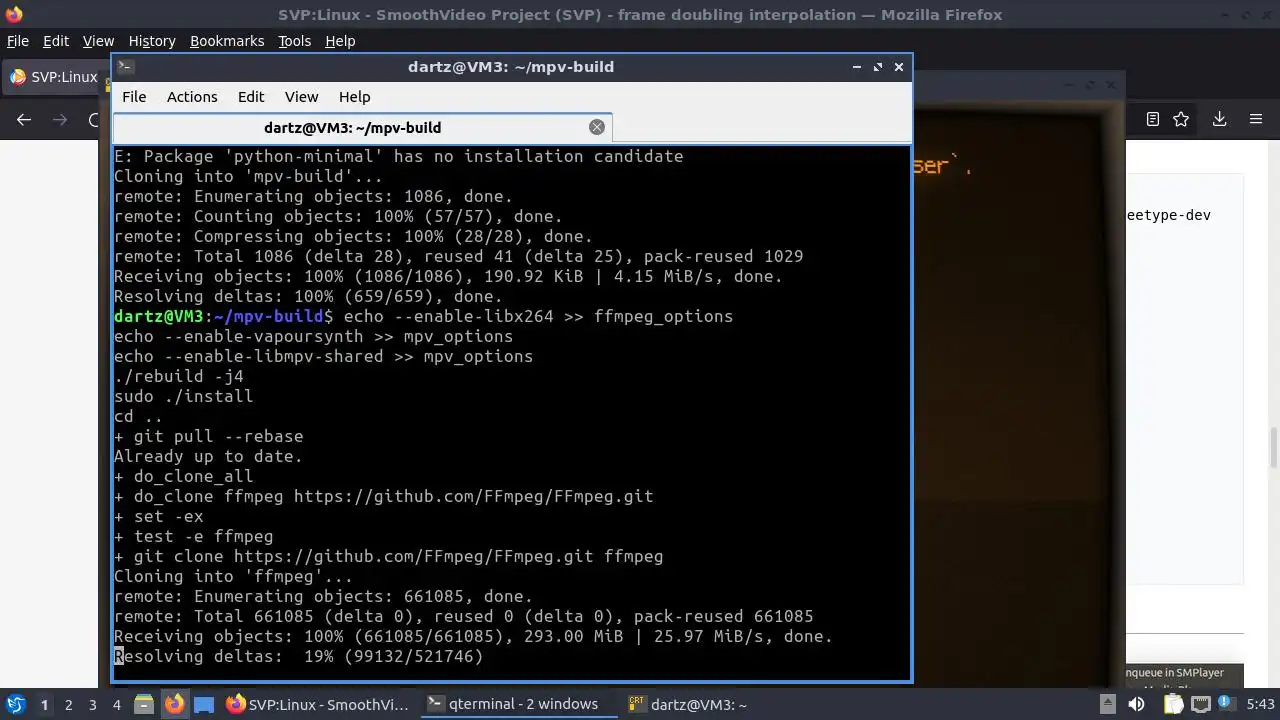Image resolution: width=1280 pixels, height=720 pixels.
Task: Click qterminal title bar text
Action: pos(511,67)
